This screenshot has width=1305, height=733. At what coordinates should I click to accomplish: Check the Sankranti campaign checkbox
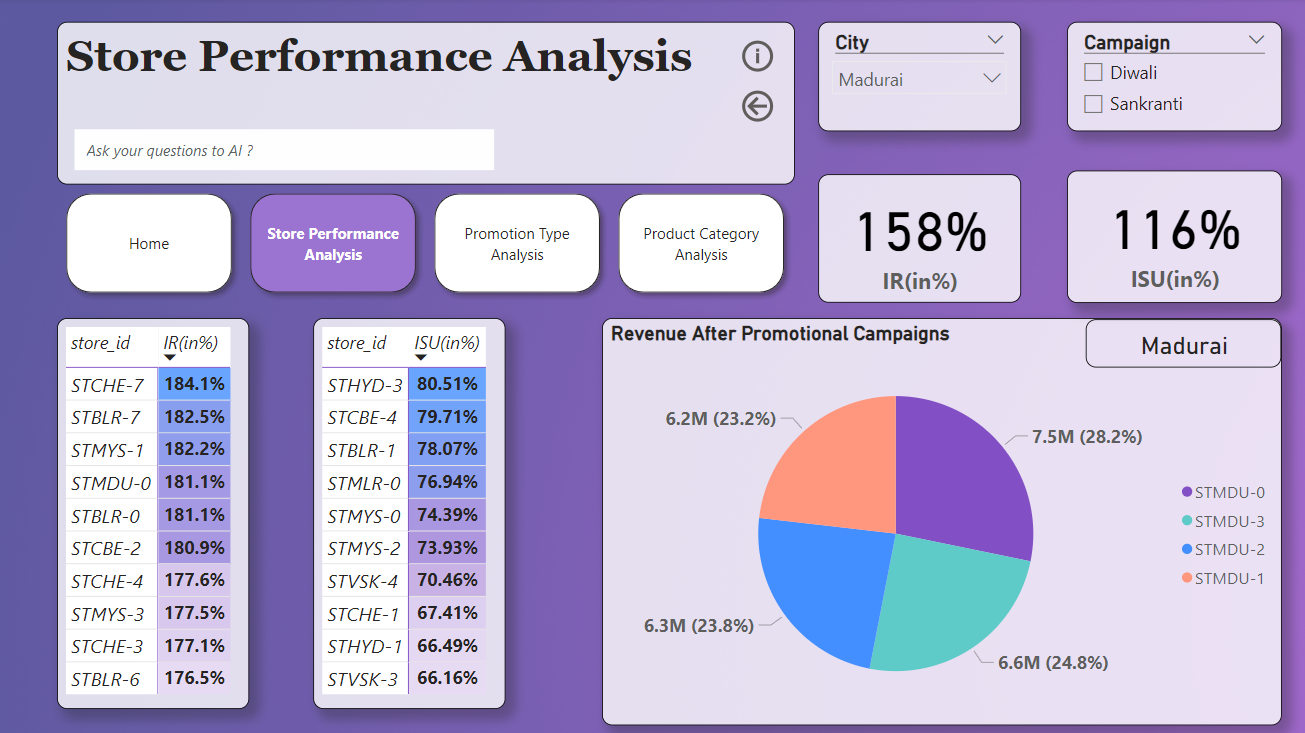click(x=1093, y=104)
